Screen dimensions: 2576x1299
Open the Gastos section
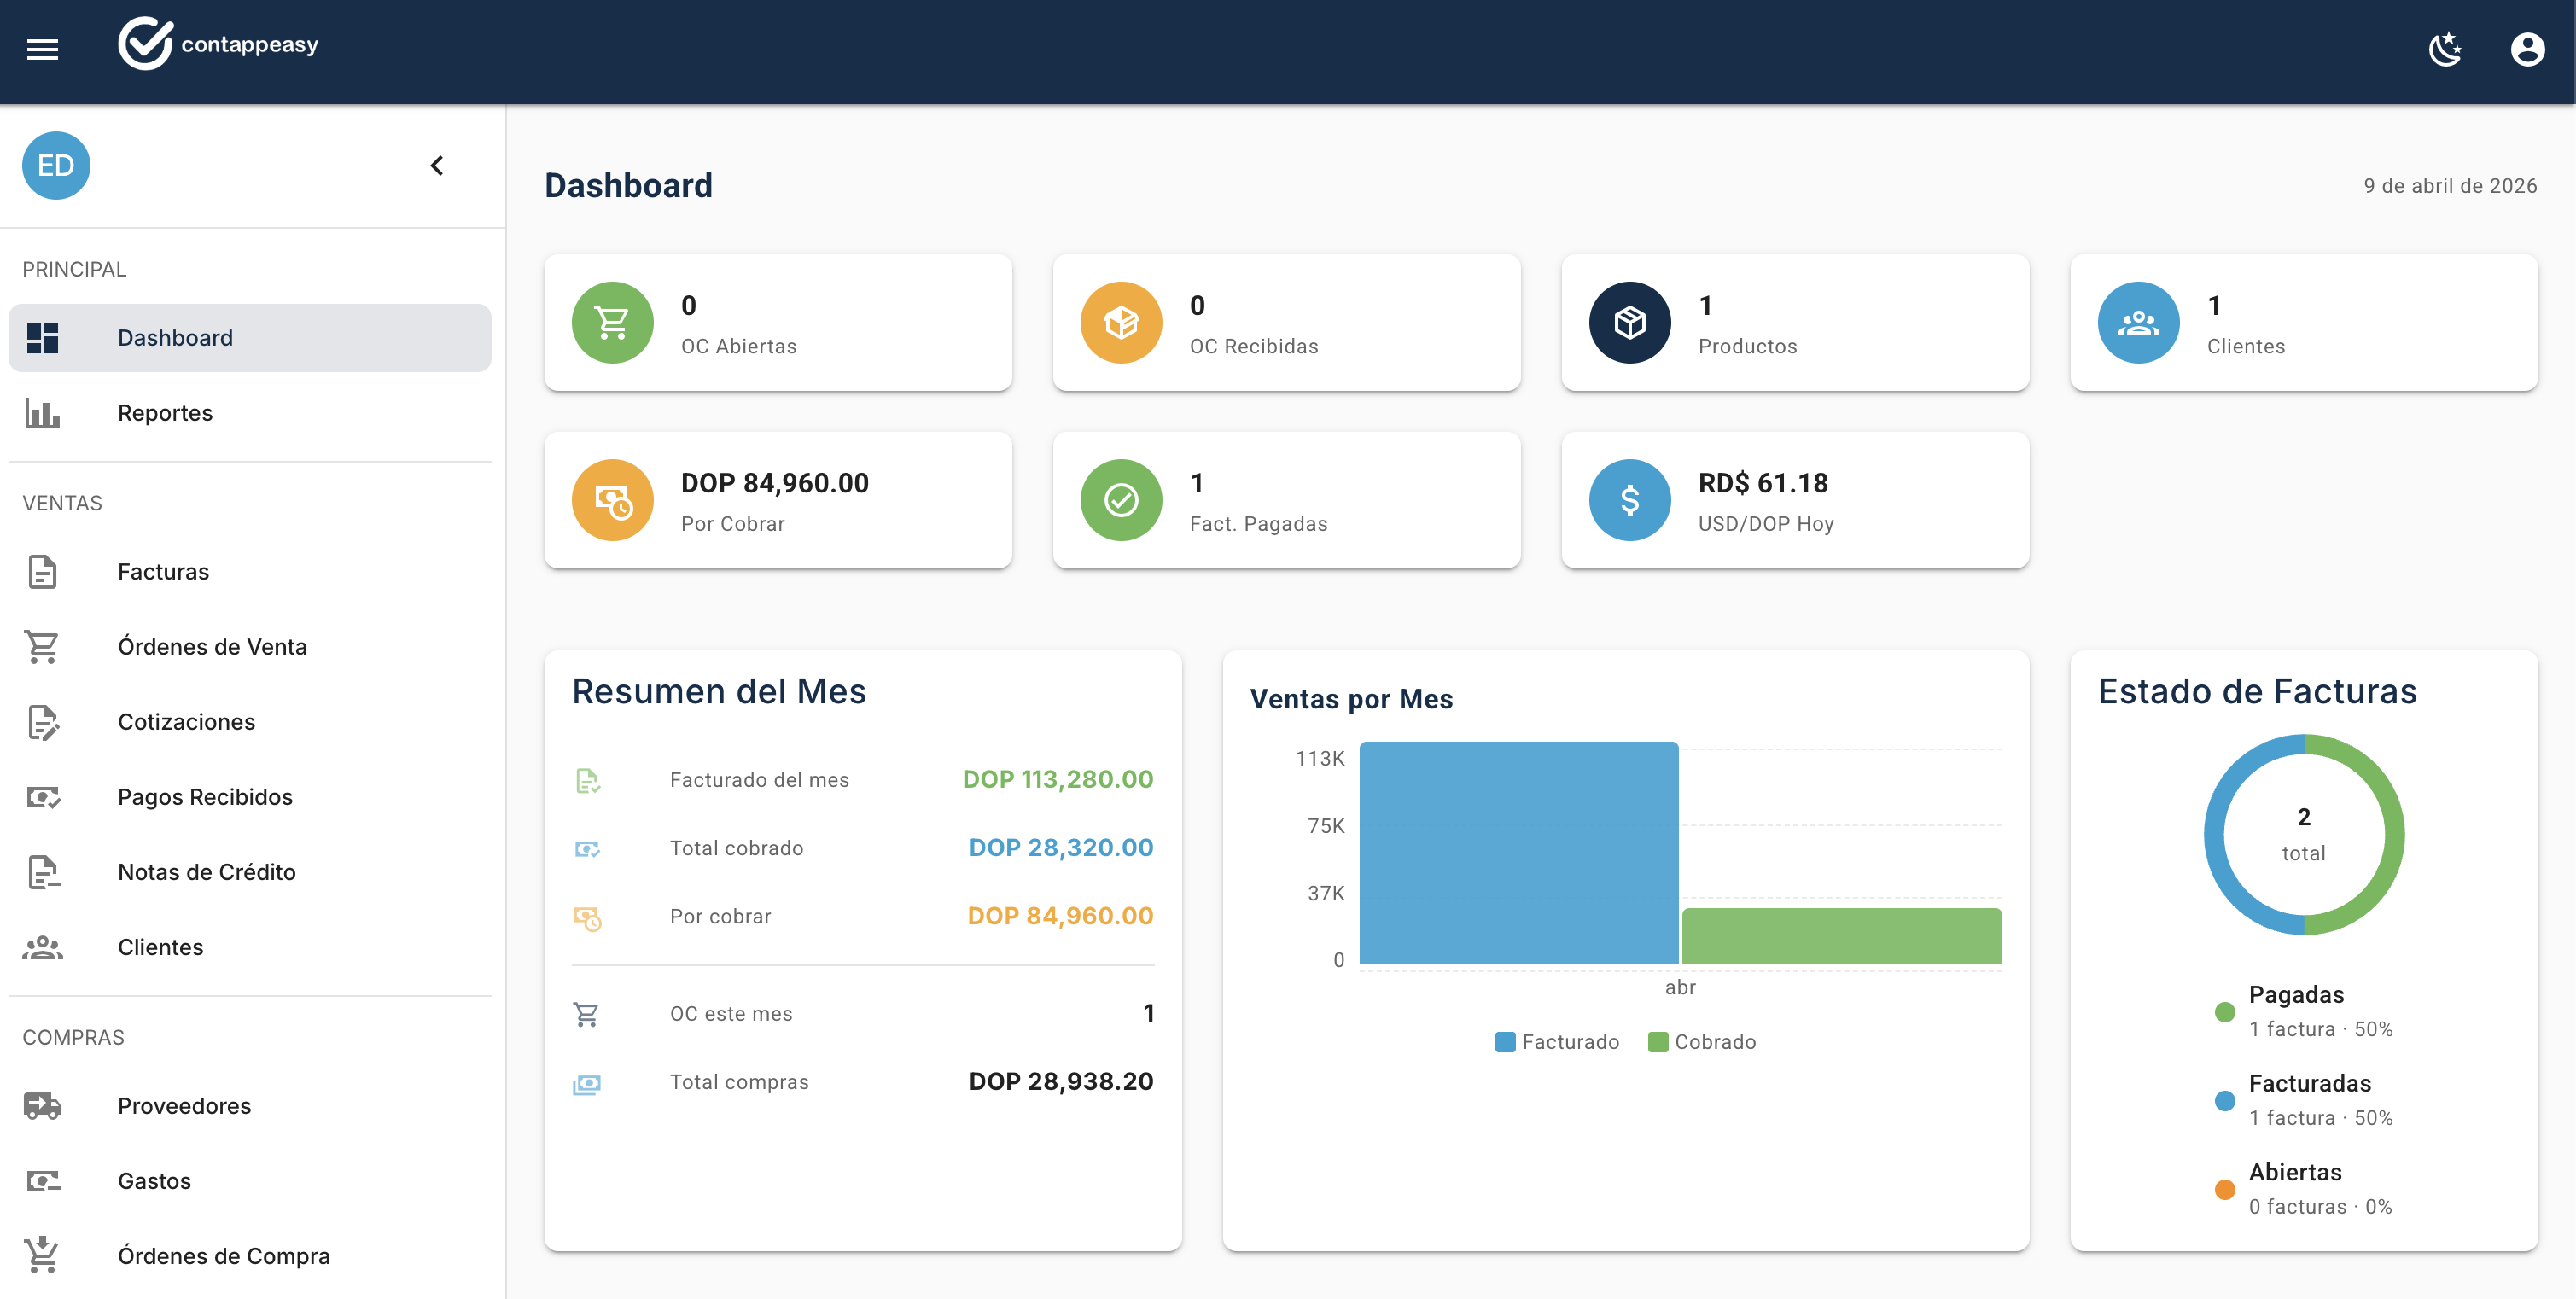coord(154,1180)
